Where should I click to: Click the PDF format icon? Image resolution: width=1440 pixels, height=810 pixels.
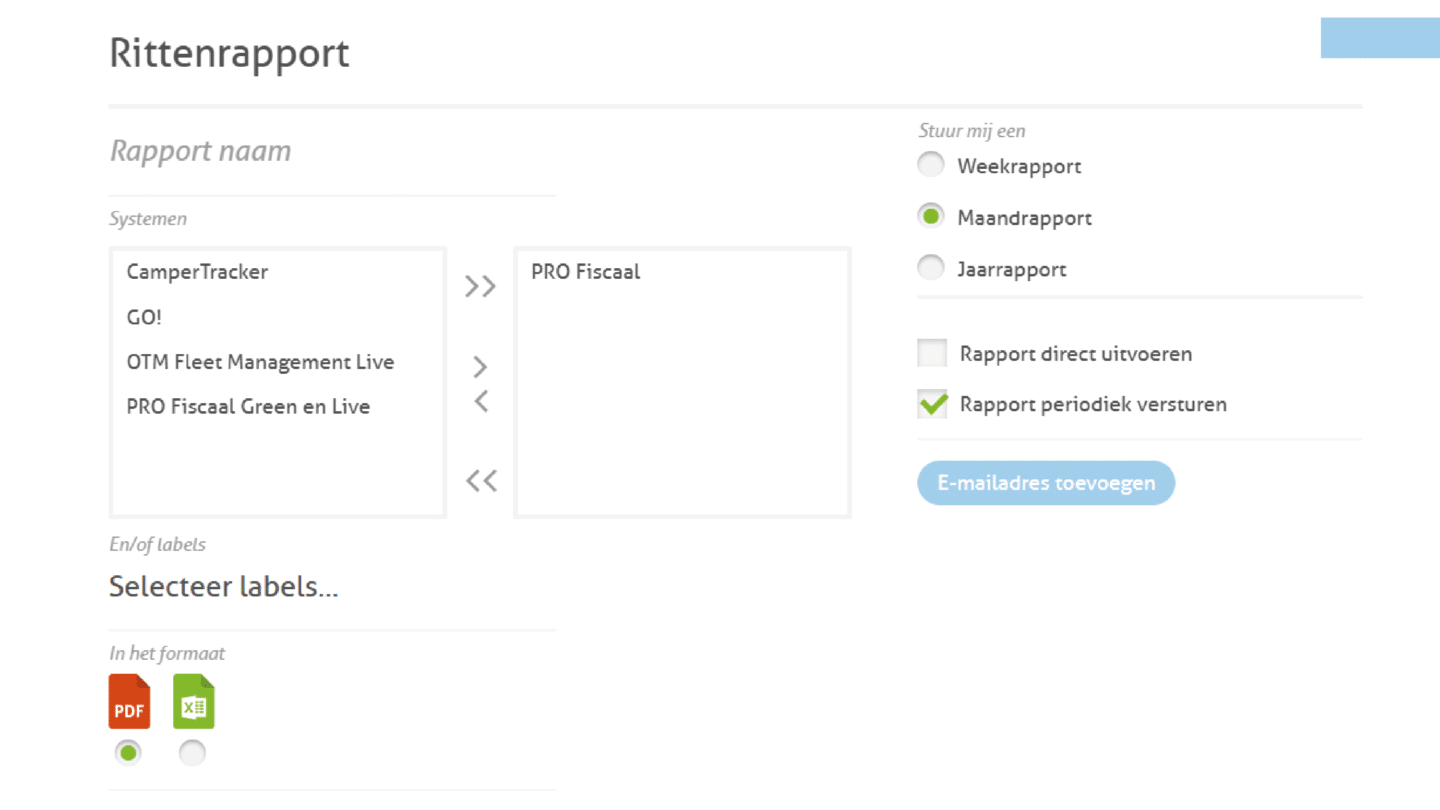coord(129,701)
